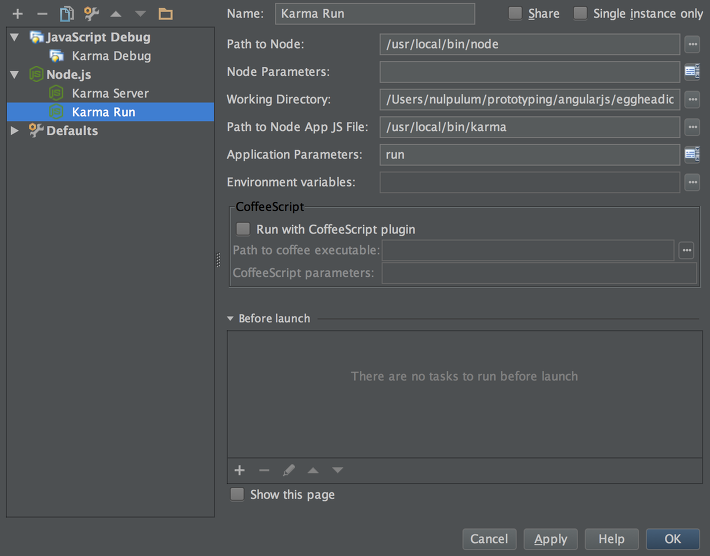
Task: Browse for the Node App JS File
Action: 692,127
